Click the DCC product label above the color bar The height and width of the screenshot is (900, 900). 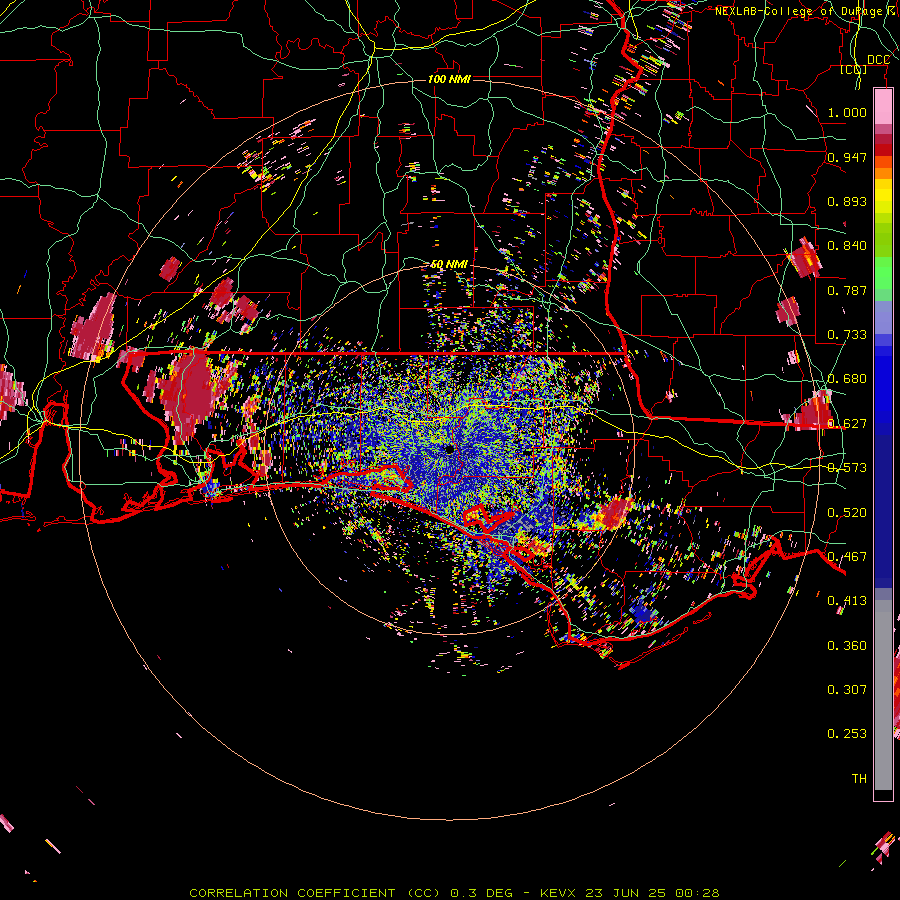[x=878, y=60]
